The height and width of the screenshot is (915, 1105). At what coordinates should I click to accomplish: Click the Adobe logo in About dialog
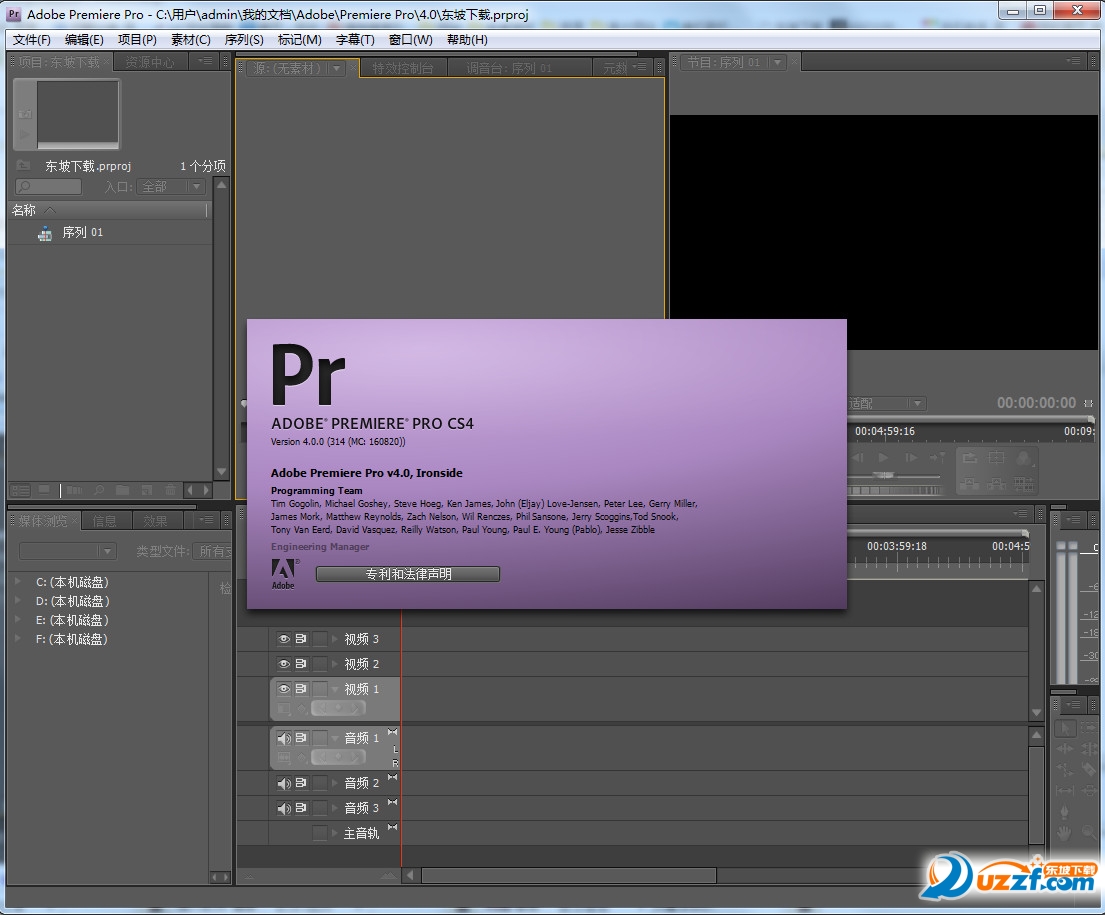click(x=283, y=573)
